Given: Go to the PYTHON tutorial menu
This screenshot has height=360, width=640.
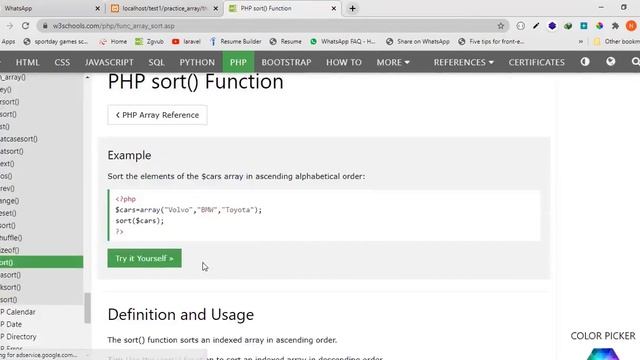Looking at the screenshot, I should pyautogui.click(x=197, y=62).
